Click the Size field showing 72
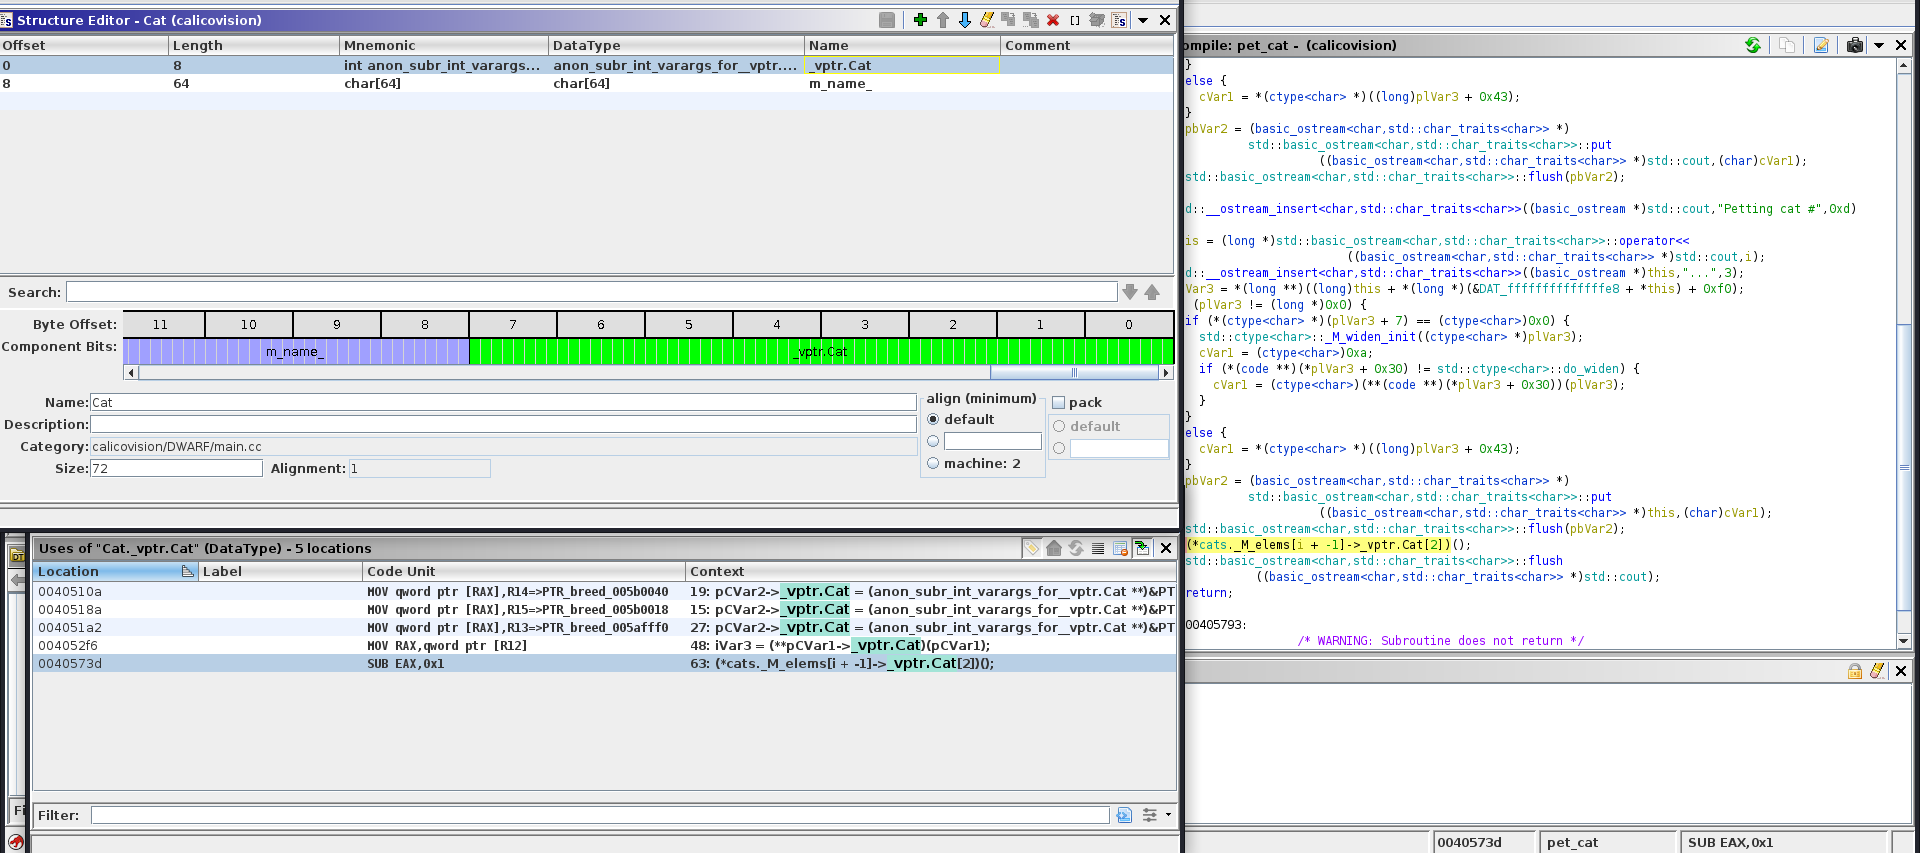 176,468
